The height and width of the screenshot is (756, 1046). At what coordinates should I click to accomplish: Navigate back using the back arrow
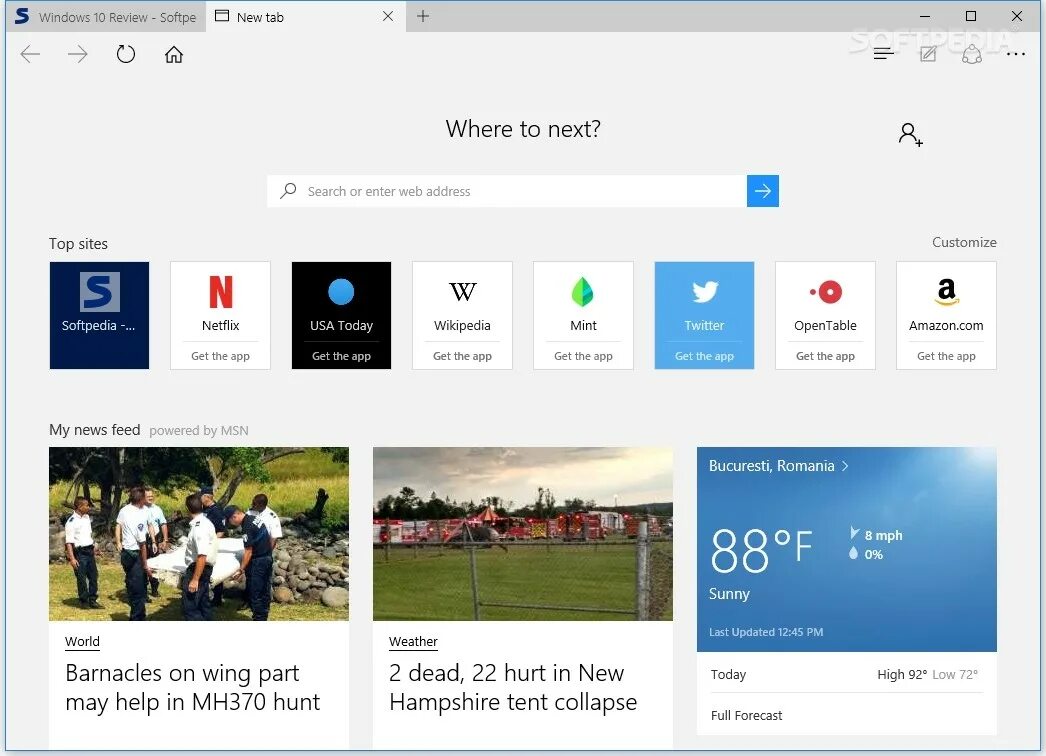(x=29, y=54)
